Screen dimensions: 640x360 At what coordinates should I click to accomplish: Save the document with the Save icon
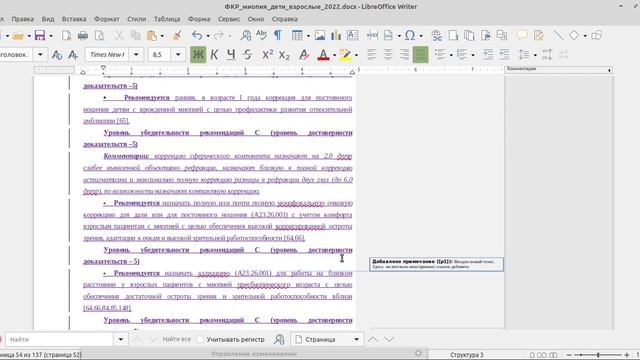(40, 36)
